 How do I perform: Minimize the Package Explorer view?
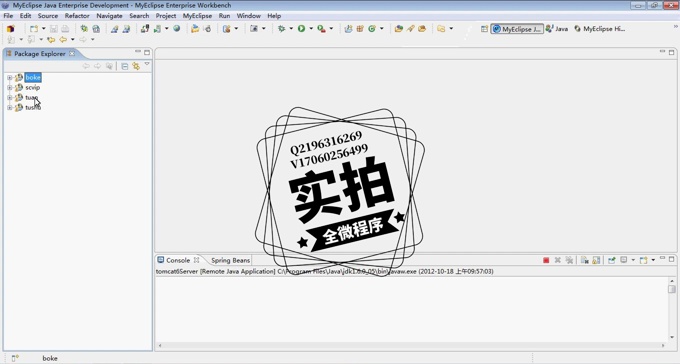137,52
